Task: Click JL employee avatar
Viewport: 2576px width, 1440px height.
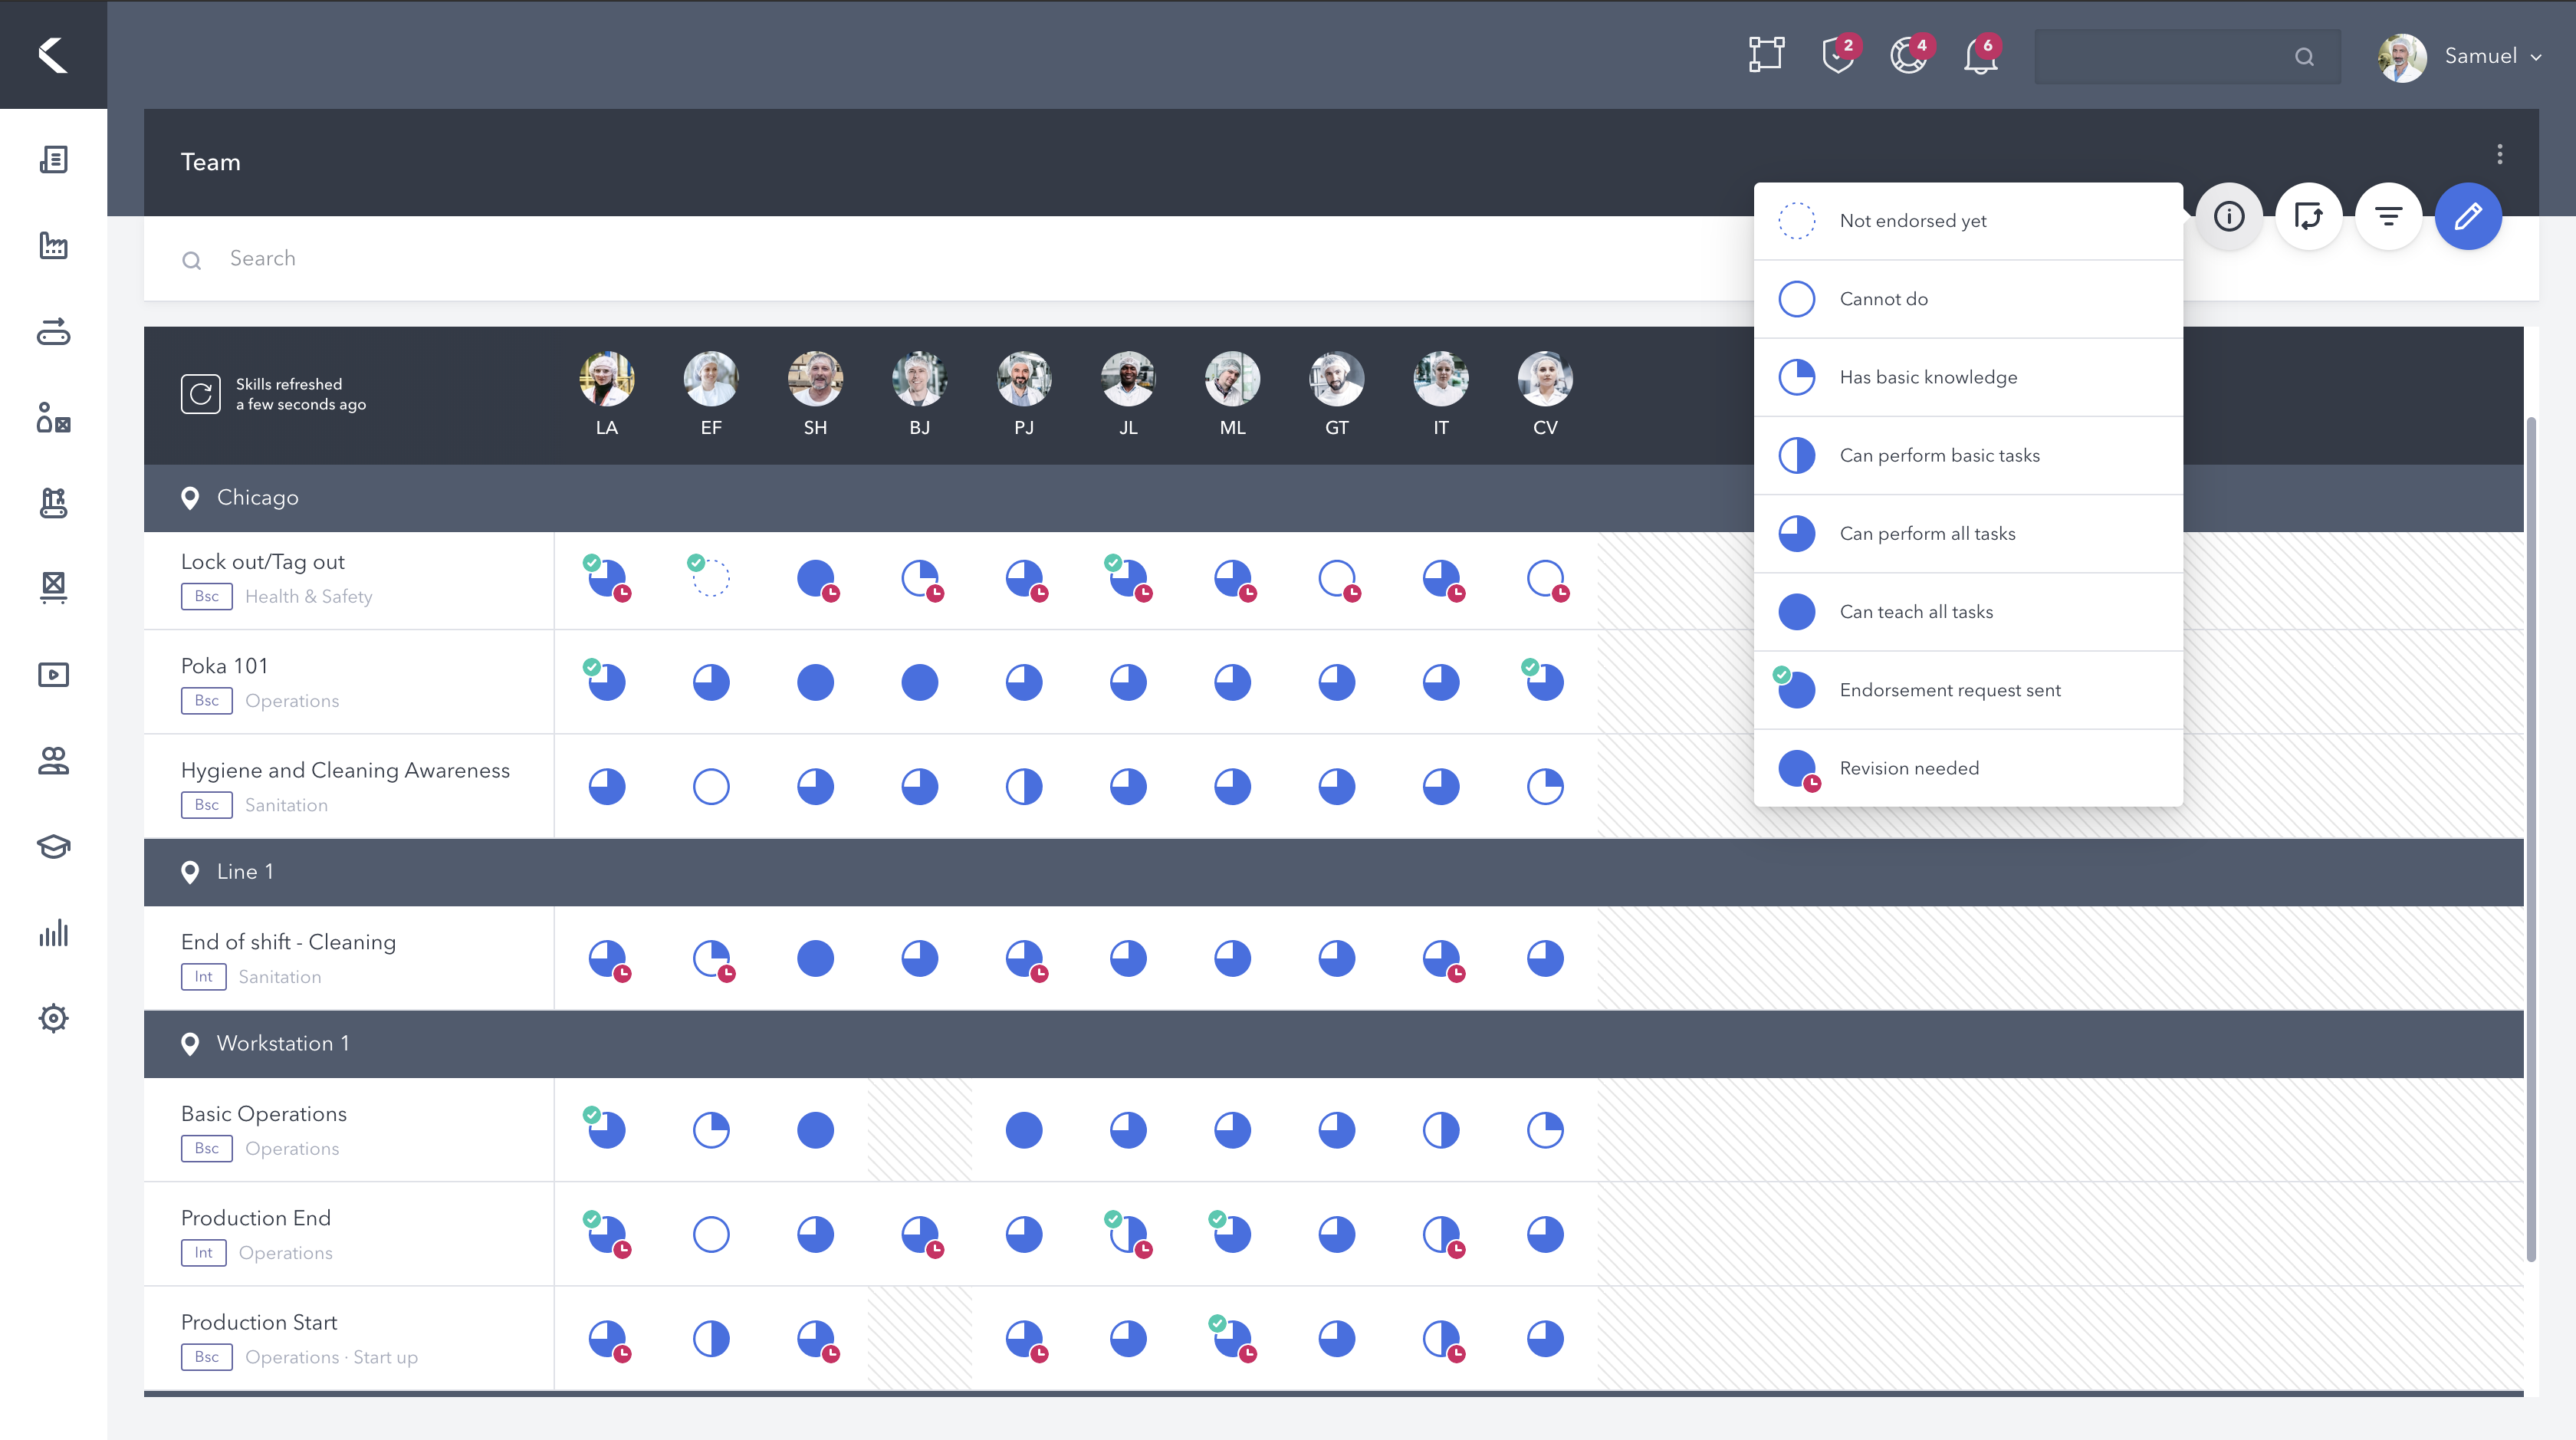Action: coord(1128,379)
